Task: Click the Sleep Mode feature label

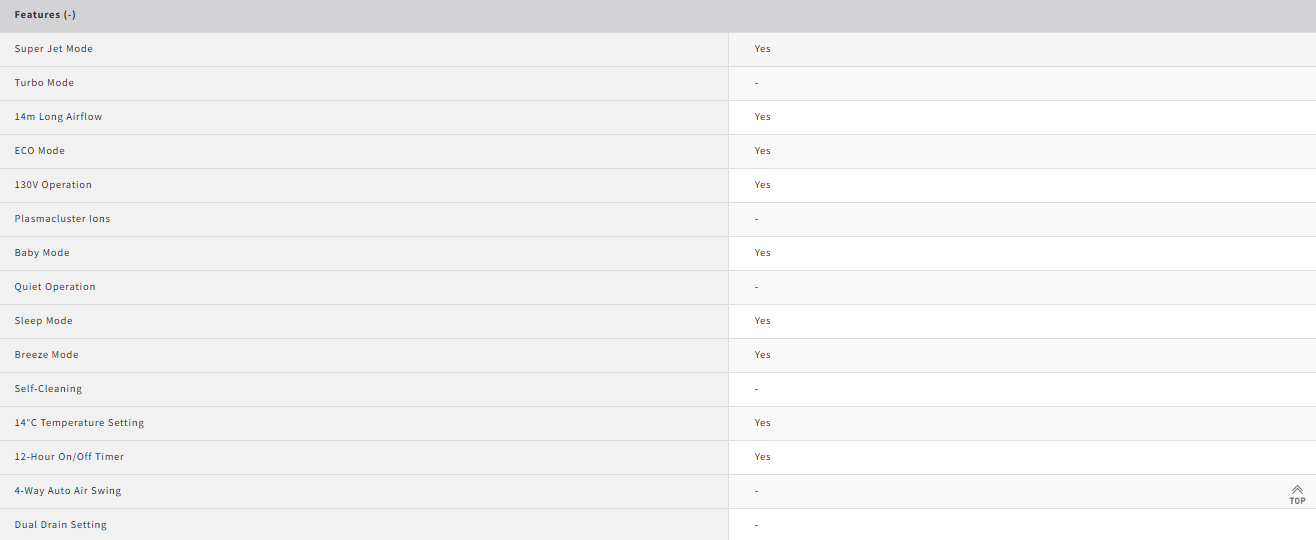Action: pyautogui.click(x=44, y=321)
